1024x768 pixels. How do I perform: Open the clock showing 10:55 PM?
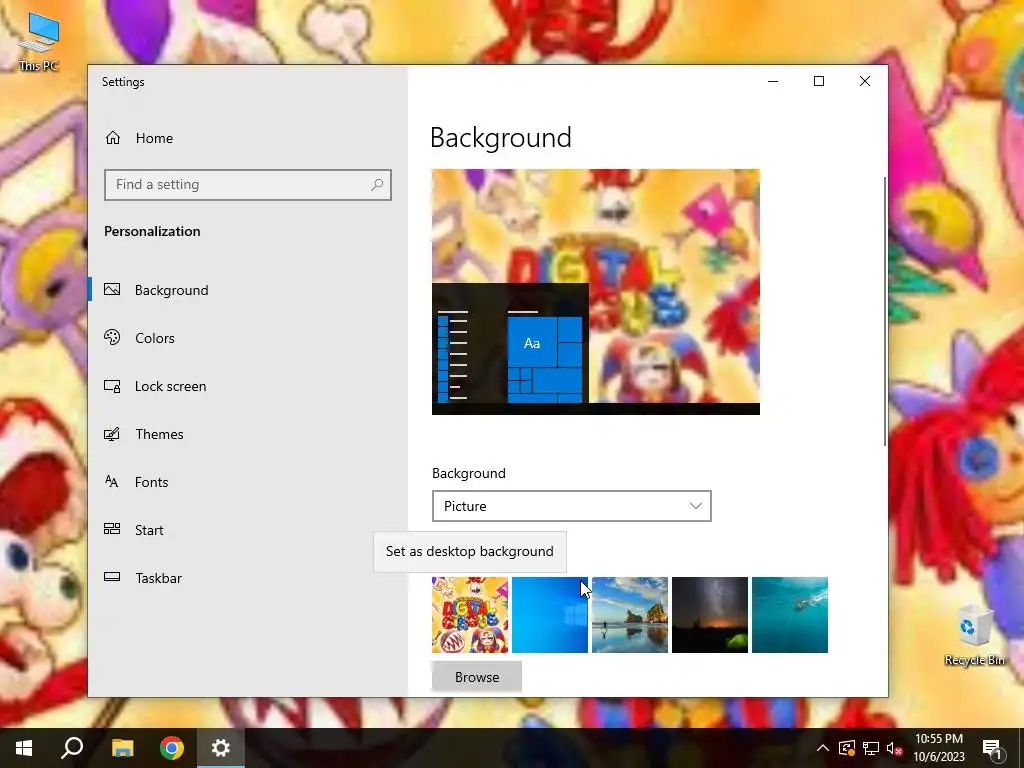[x=939, y=748]
